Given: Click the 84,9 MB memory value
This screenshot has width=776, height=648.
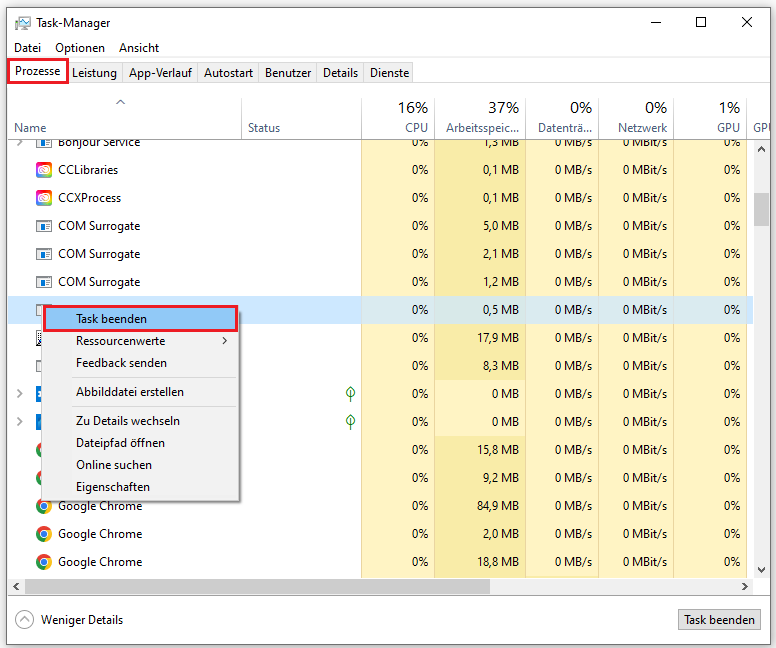Looking at the screenshot, I should (497, 506).
